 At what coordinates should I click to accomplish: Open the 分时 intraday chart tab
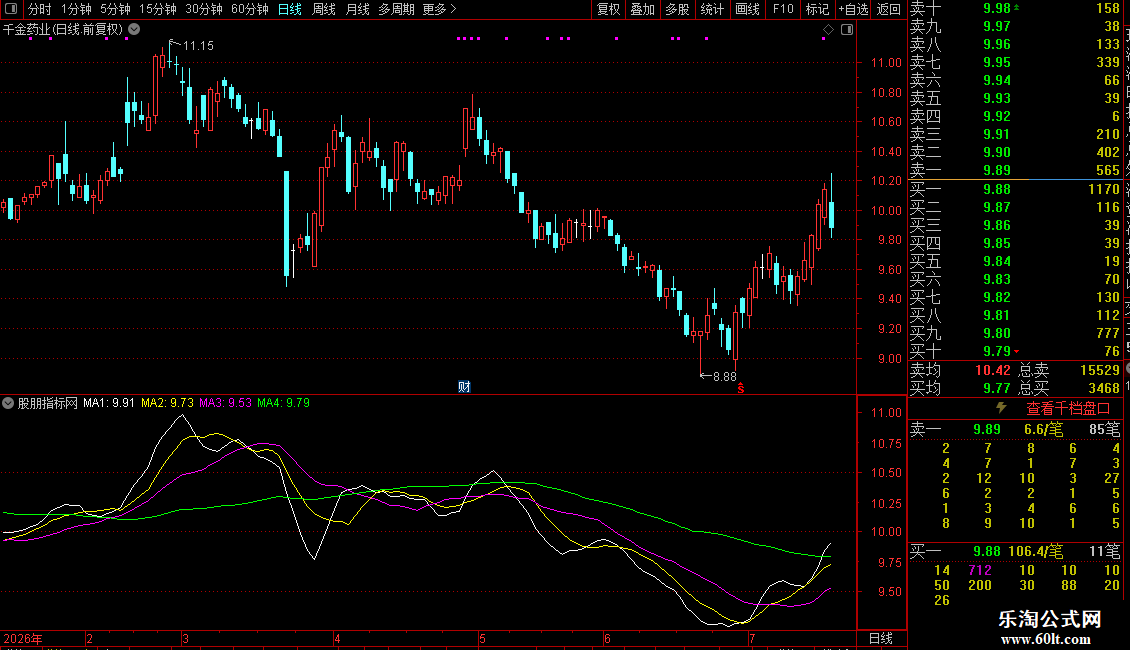pos(40,9)
